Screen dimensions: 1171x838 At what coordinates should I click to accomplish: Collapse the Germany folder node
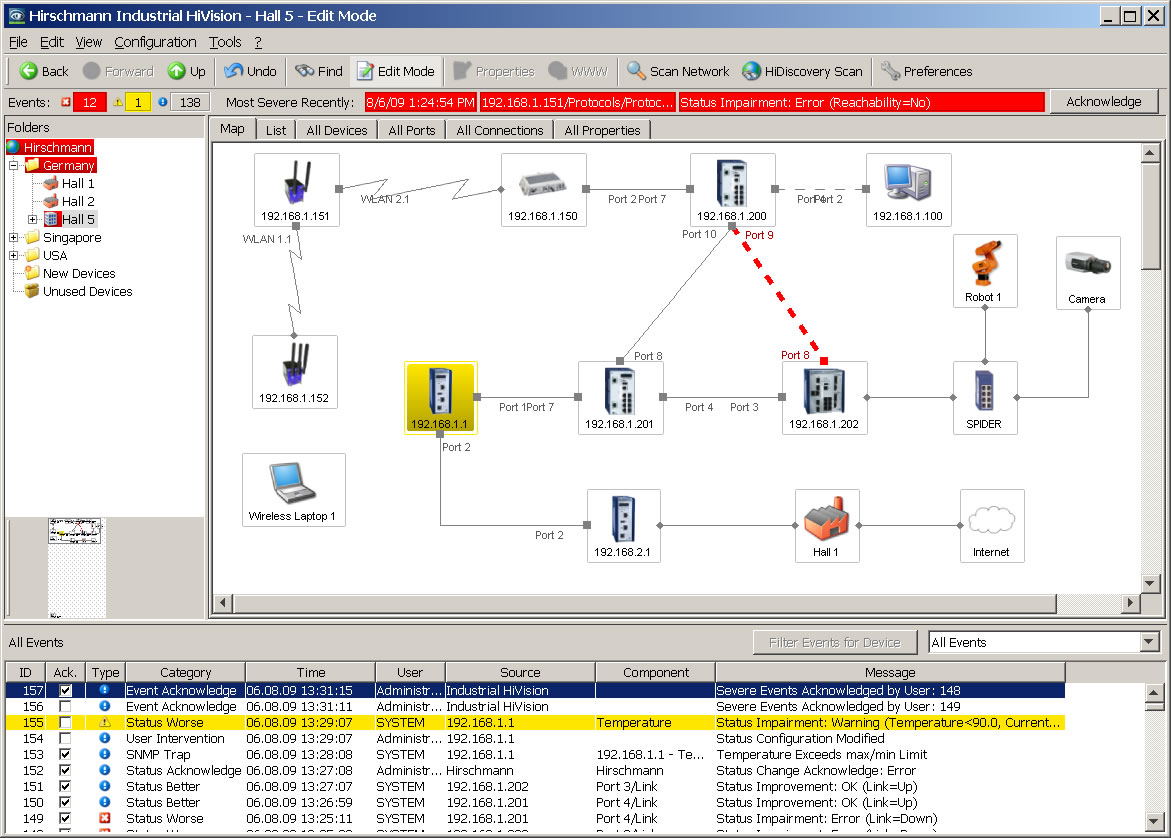[14, 166]
